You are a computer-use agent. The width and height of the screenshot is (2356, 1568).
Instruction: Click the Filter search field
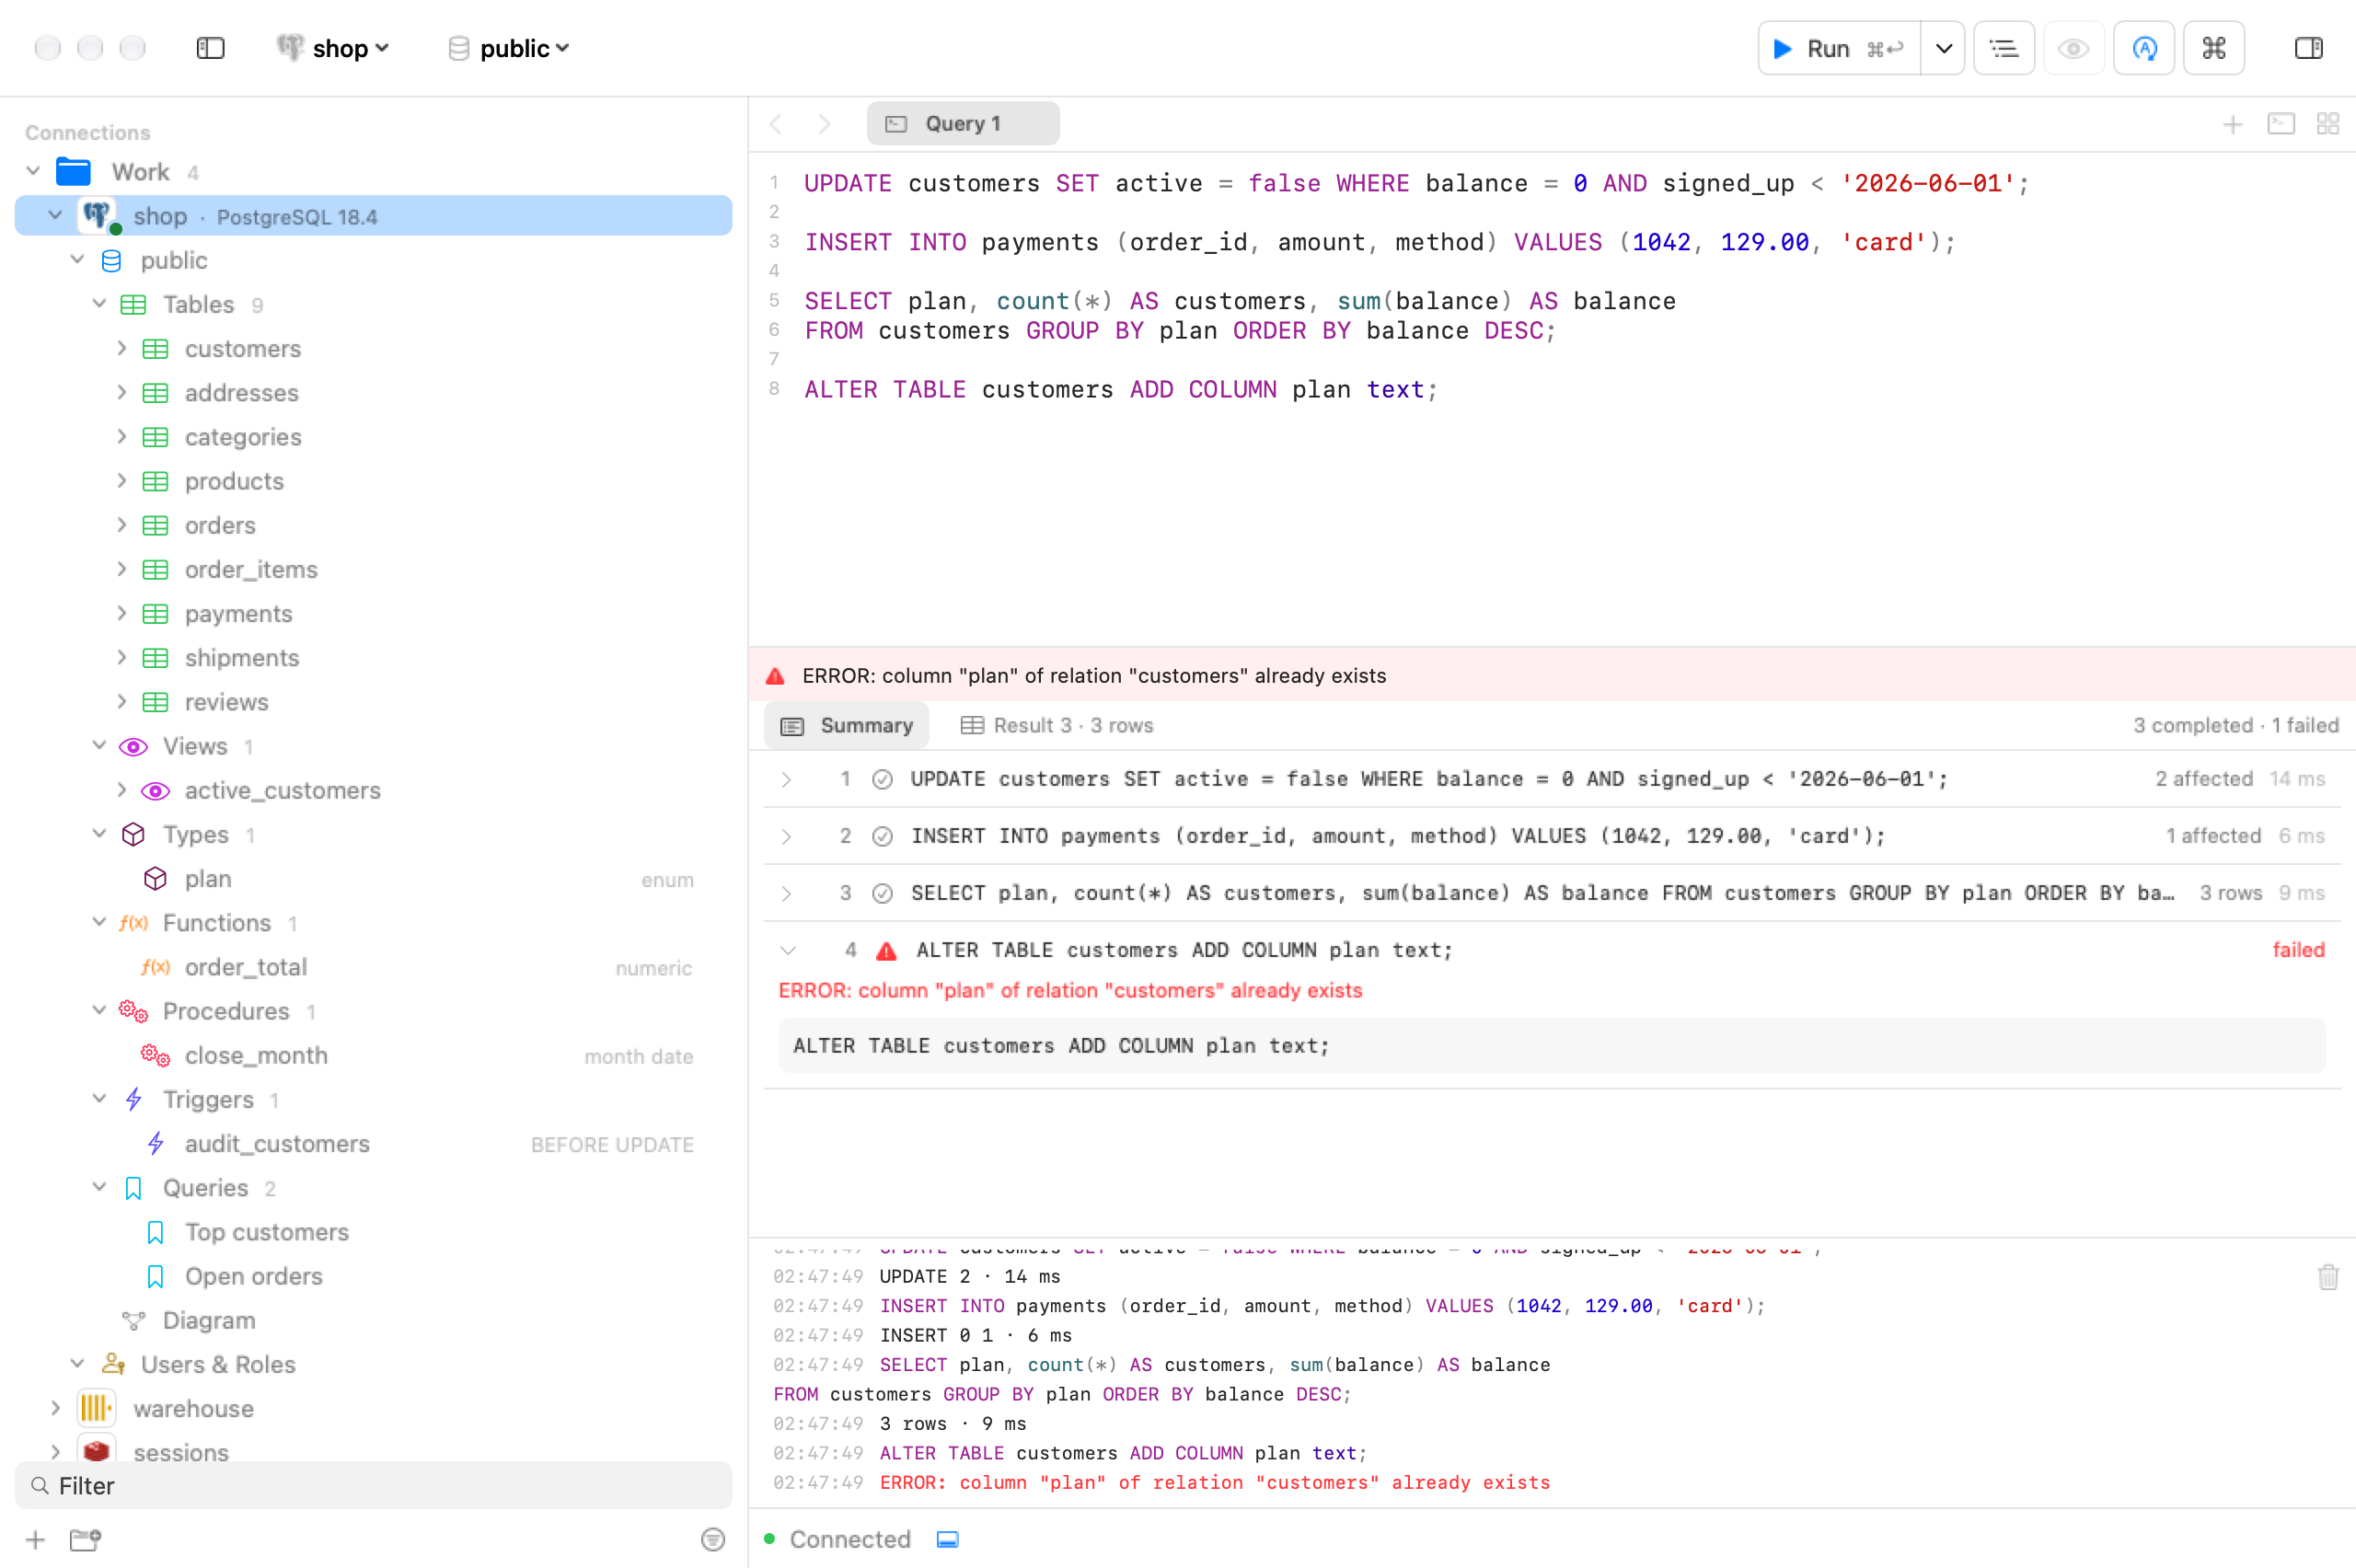pyautogui.click(x=373, y=1485)
